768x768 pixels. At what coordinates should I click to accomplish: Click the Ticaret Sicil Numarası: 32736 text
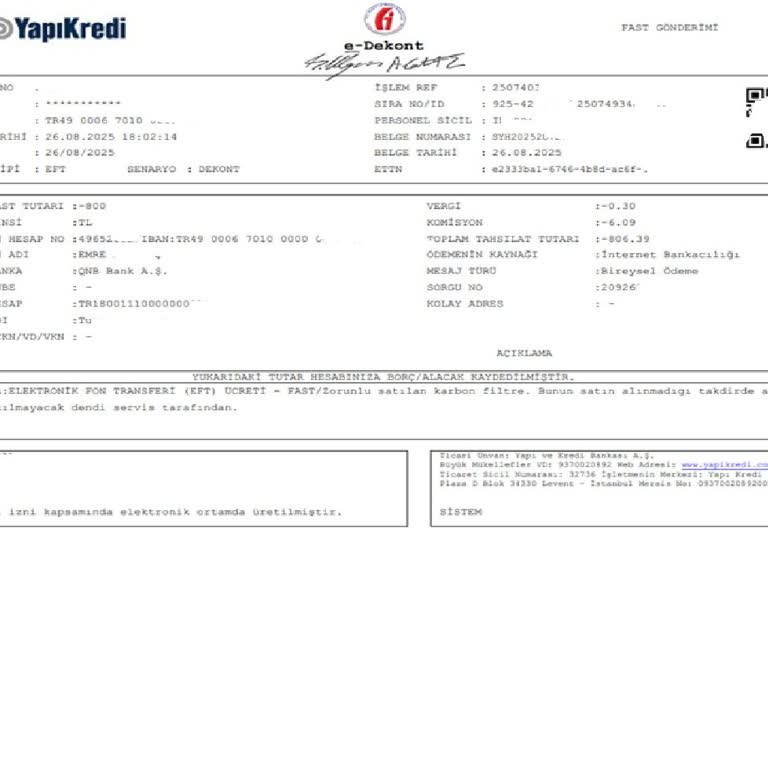518,474
